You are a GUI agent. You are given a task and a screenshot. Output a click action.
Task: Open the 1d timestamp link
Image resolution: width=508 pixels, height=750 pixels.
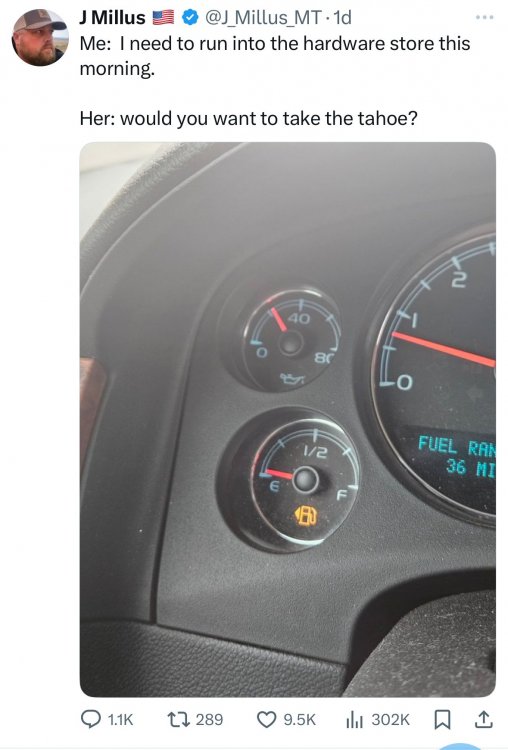(x=342, y=18)
